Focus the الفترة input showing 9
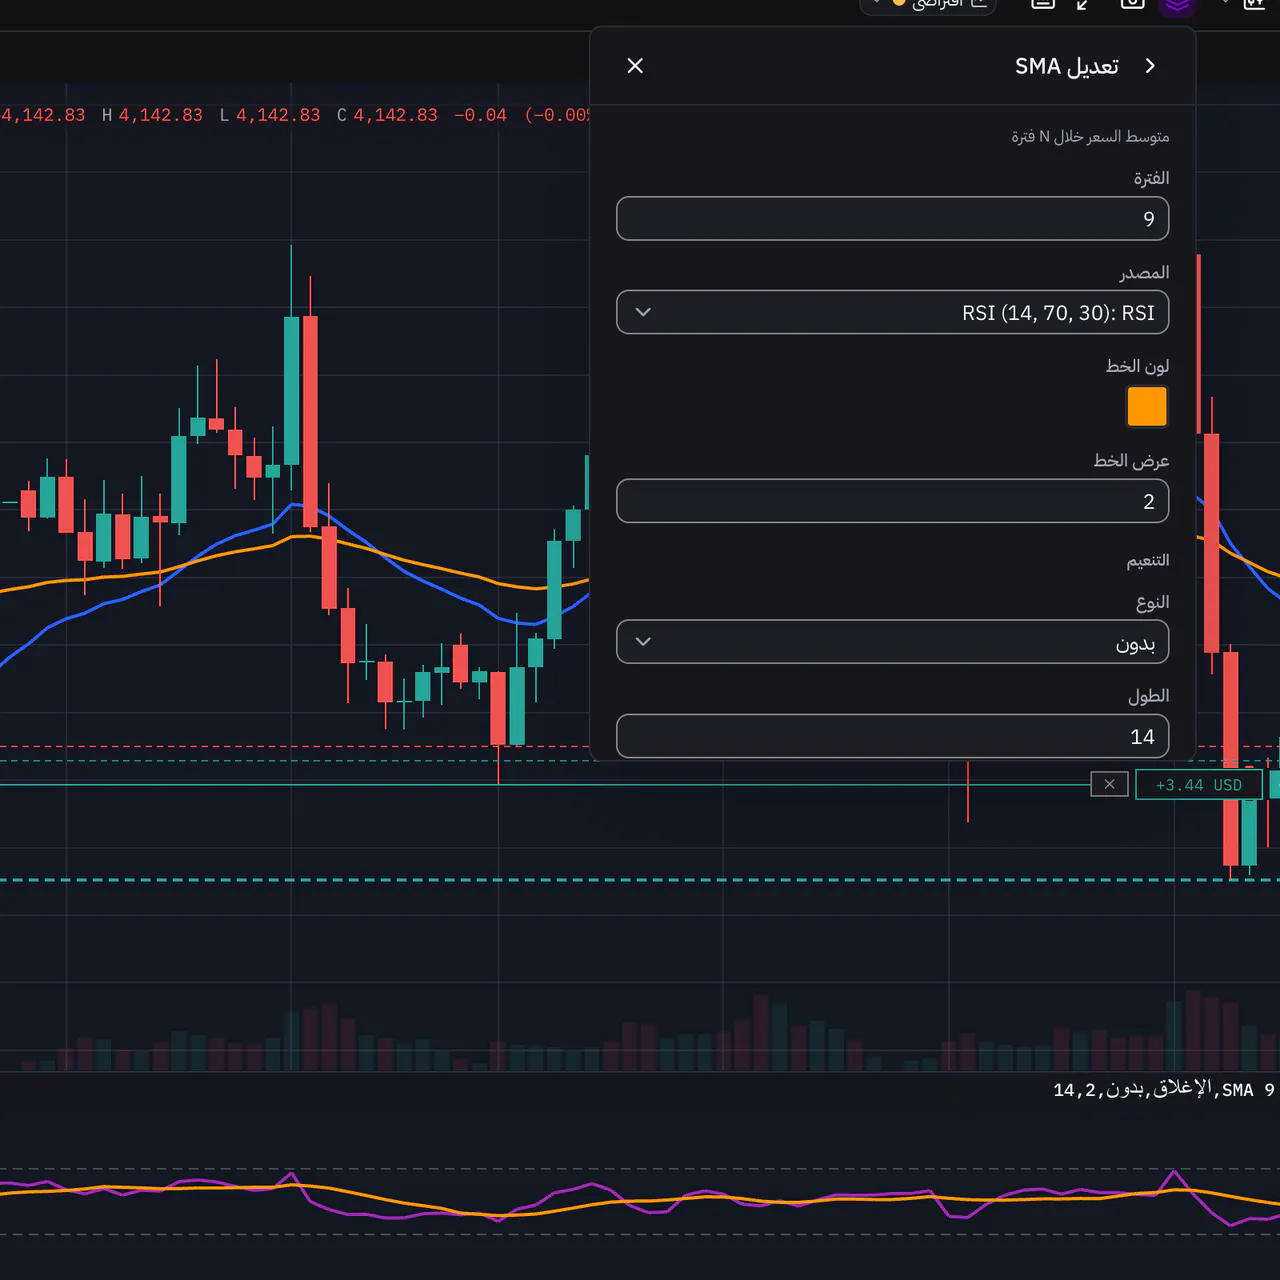The width and height of the screenshot is (1280, 1280). [x=893, y=219]
